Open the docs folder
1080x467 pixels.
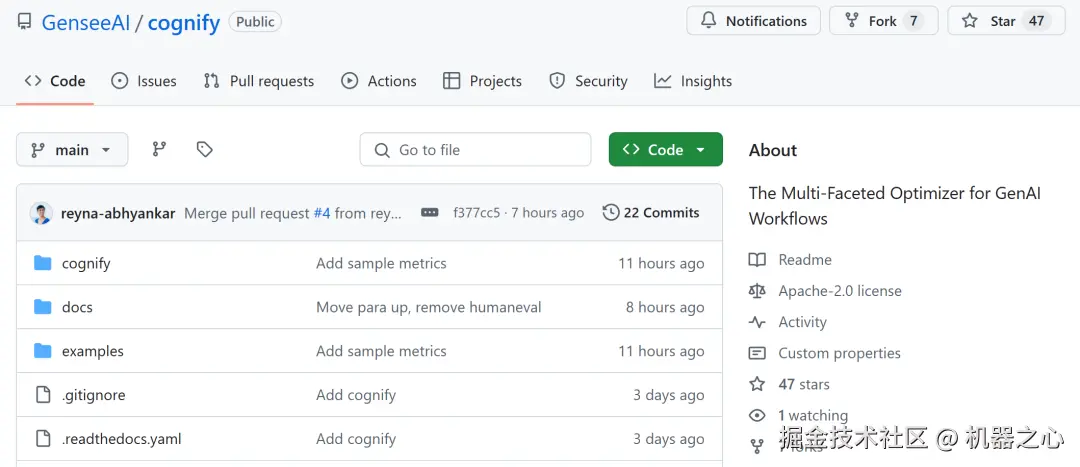click(77, 307)
